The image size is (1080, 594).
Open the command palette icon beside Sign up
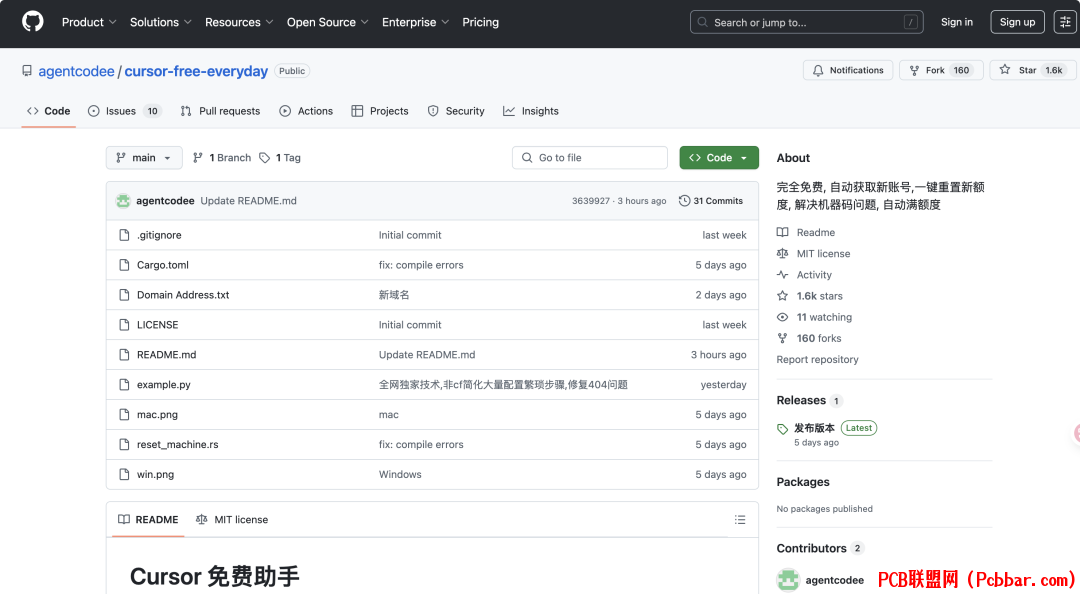click(x=1065, y=22)
